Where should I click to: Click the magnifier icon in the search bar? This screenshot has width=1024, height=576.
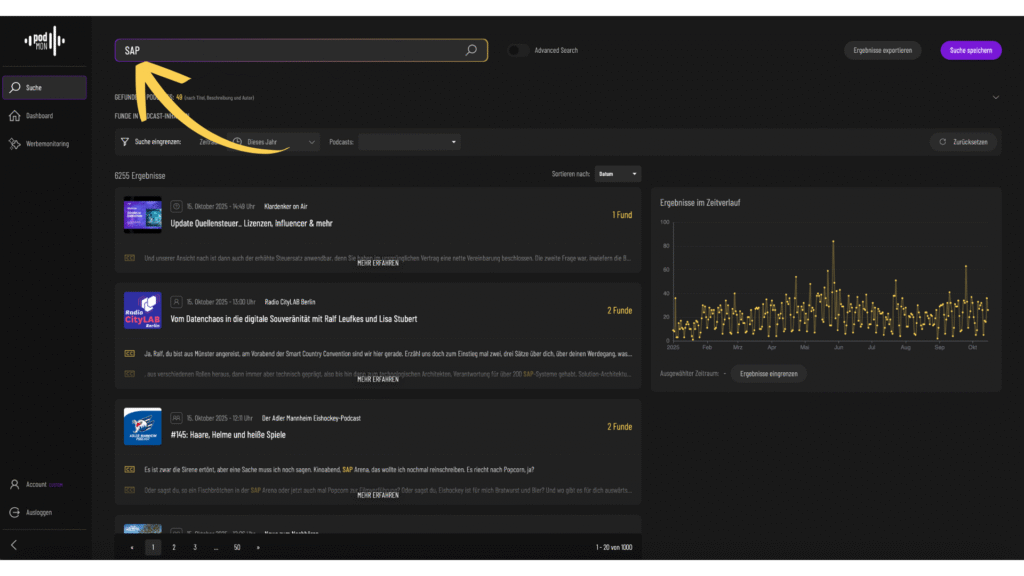point(471,50)
